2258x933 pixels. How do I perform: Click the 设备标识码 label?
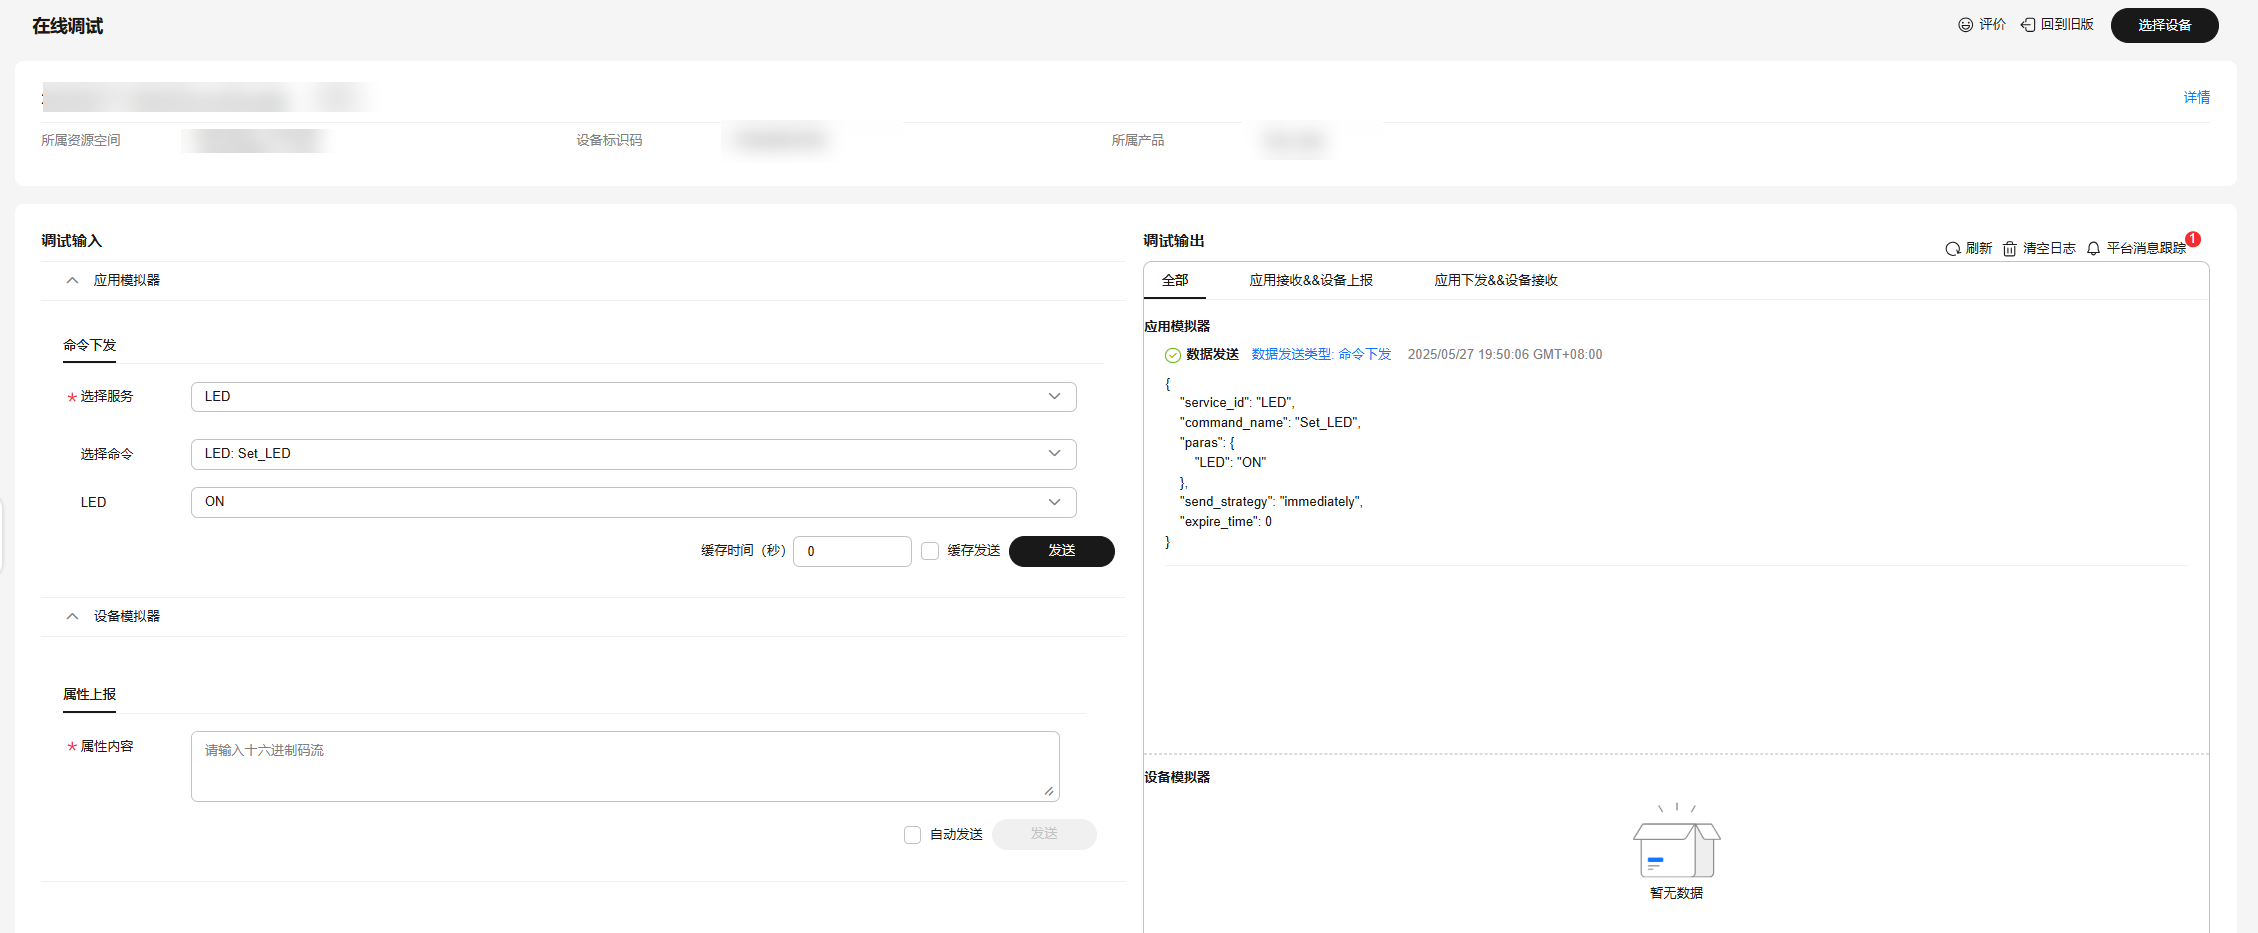[609, 141]
